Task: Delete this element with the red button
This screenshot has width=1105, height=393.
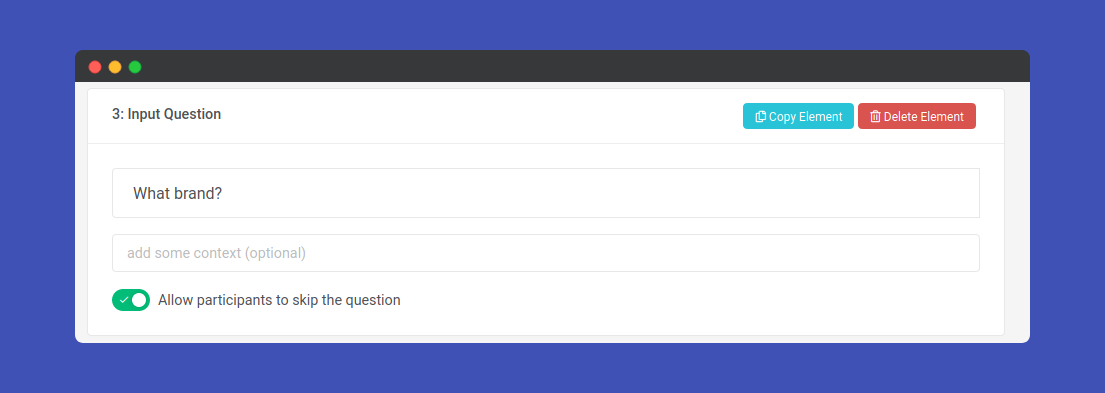Action: 917,116
